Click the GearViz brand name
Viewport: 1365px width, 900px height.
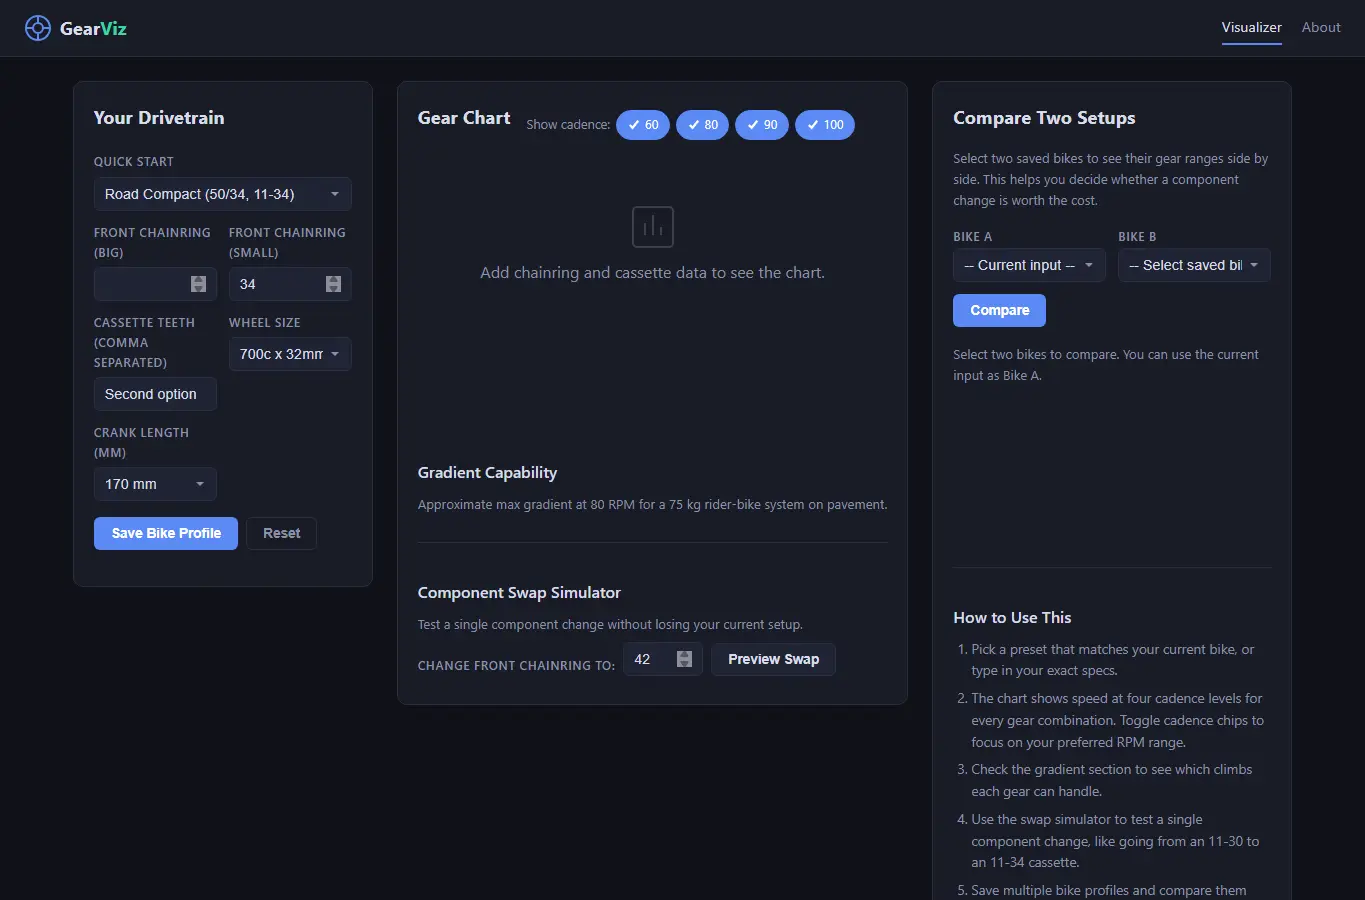point(93,28)
